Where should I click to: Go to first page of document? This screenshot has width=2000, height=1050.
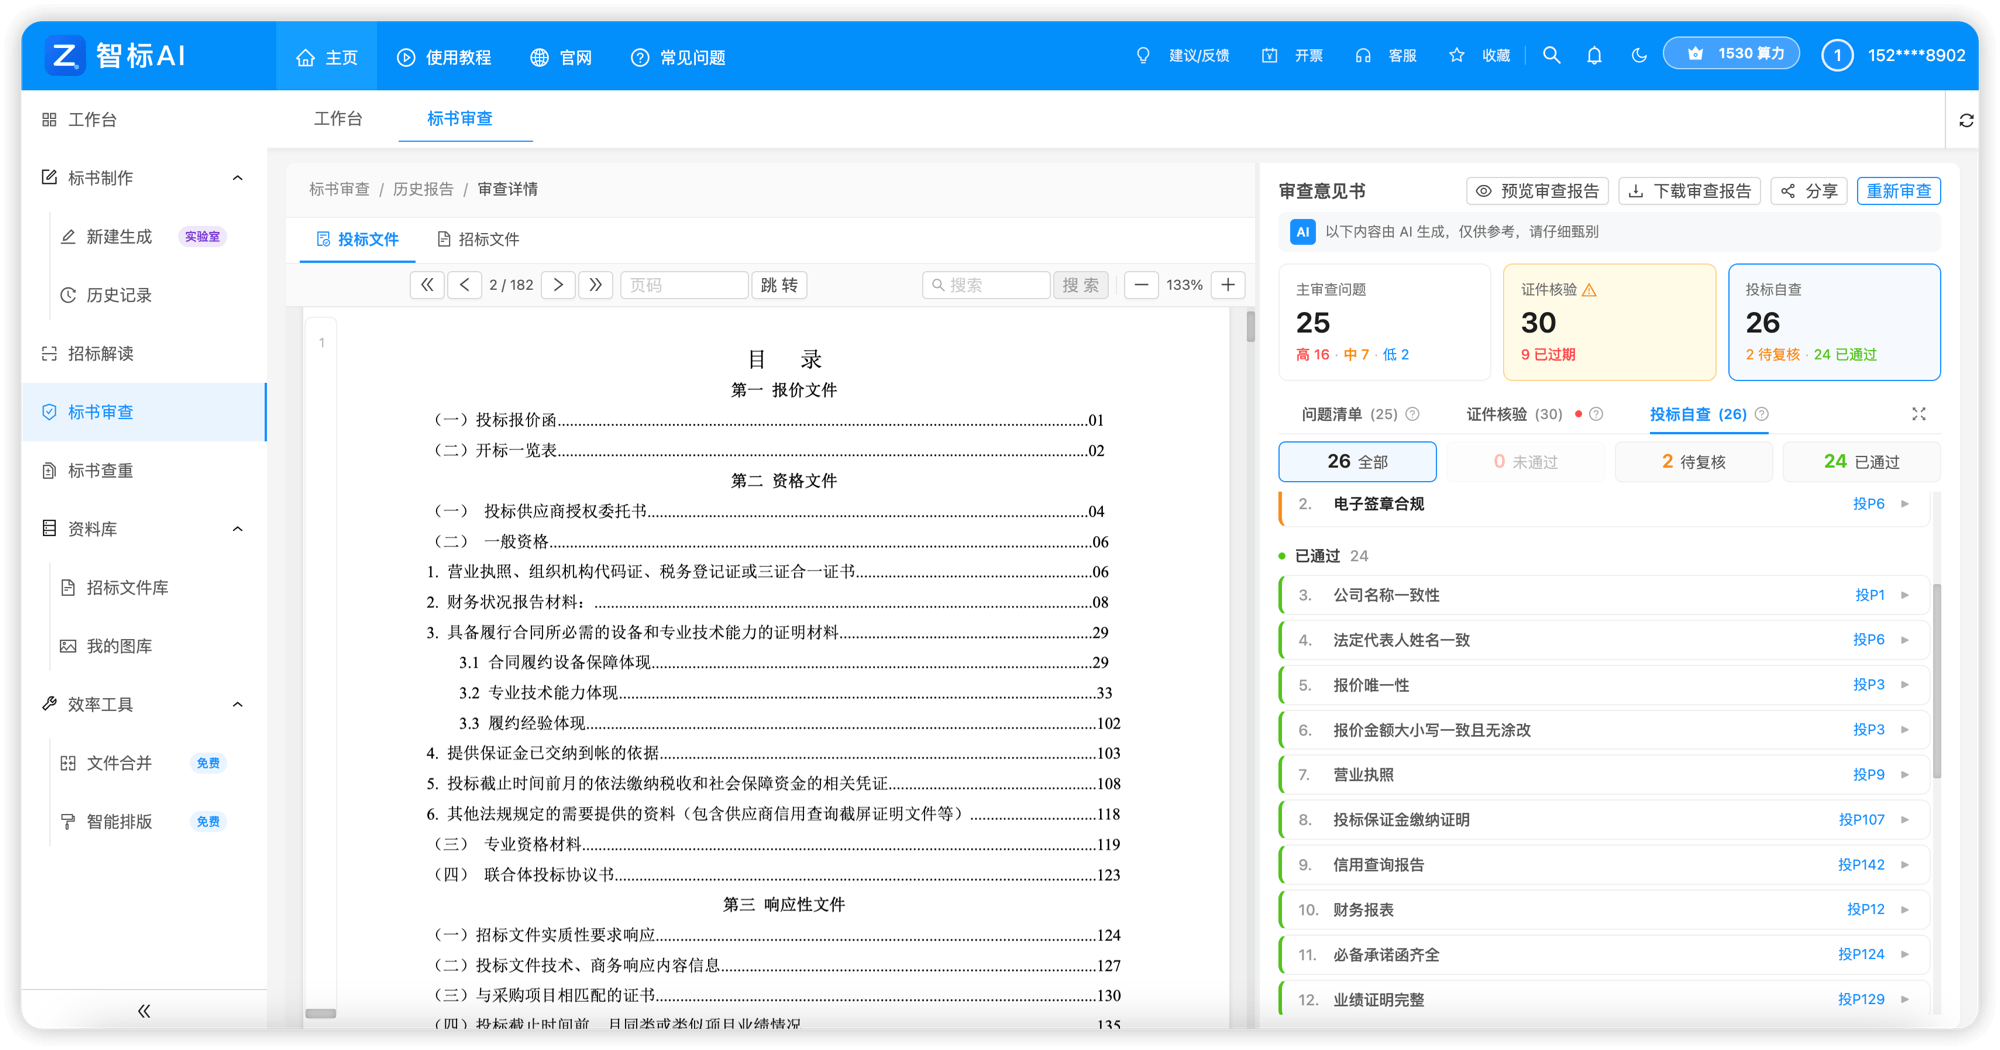coord(427,285)
